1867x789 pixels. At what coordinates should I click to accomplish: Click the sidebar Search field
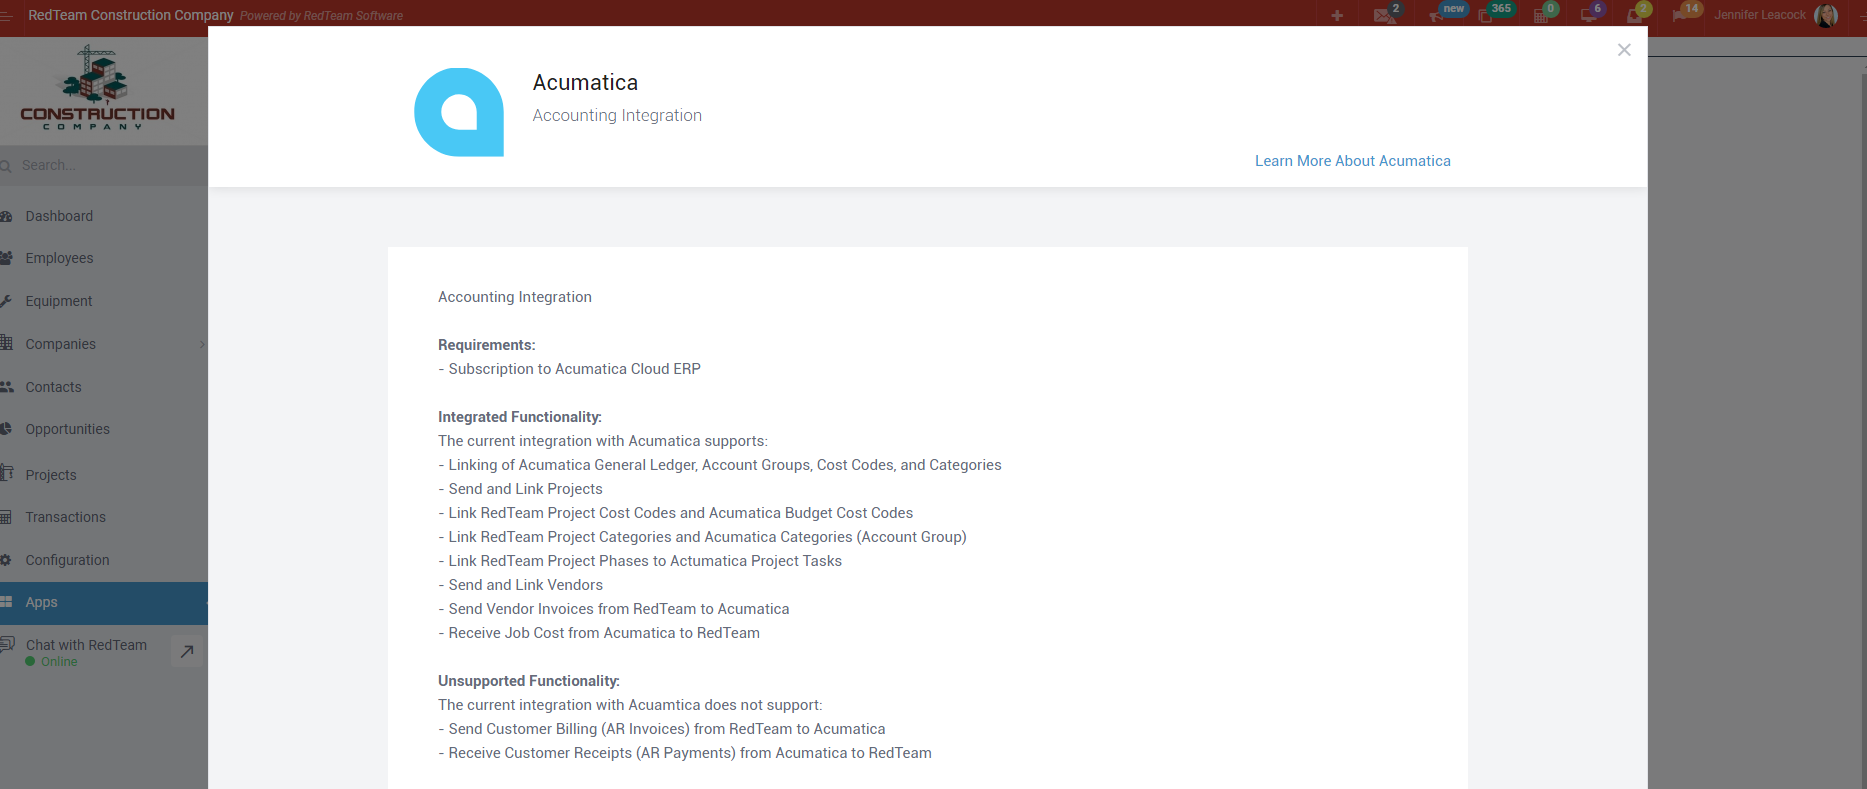100,165
